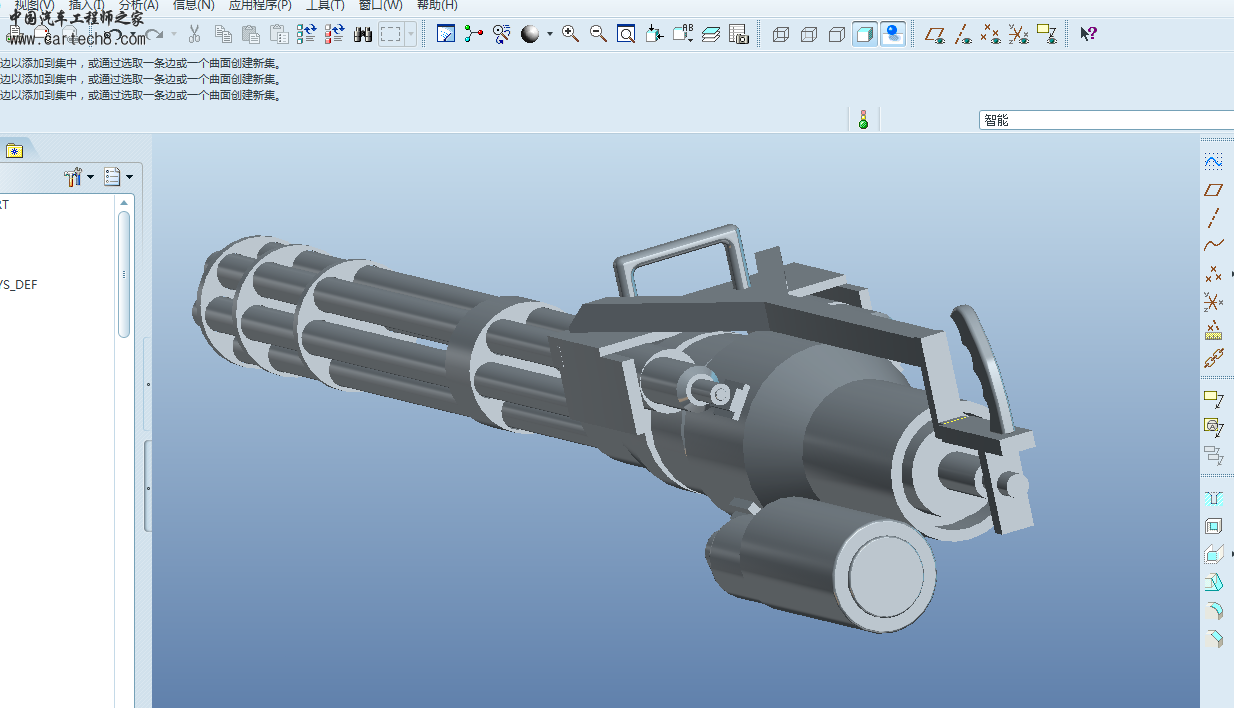Click the regeneration status traffic light
The image size is (1234, 708).
(x=863, y=120)
